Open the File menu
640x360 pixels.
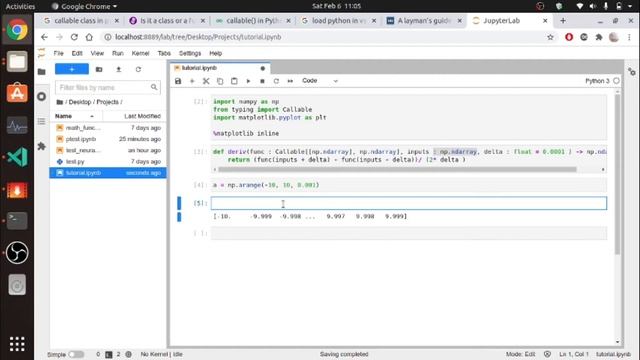pos(58,53)
